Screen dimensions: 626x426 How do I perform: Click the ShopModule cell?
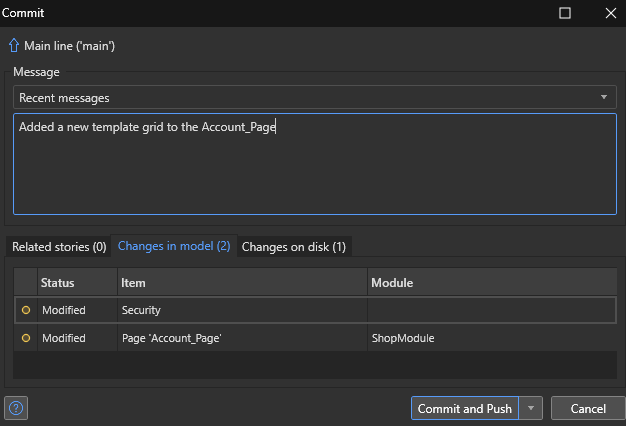(x=403, y=339)
